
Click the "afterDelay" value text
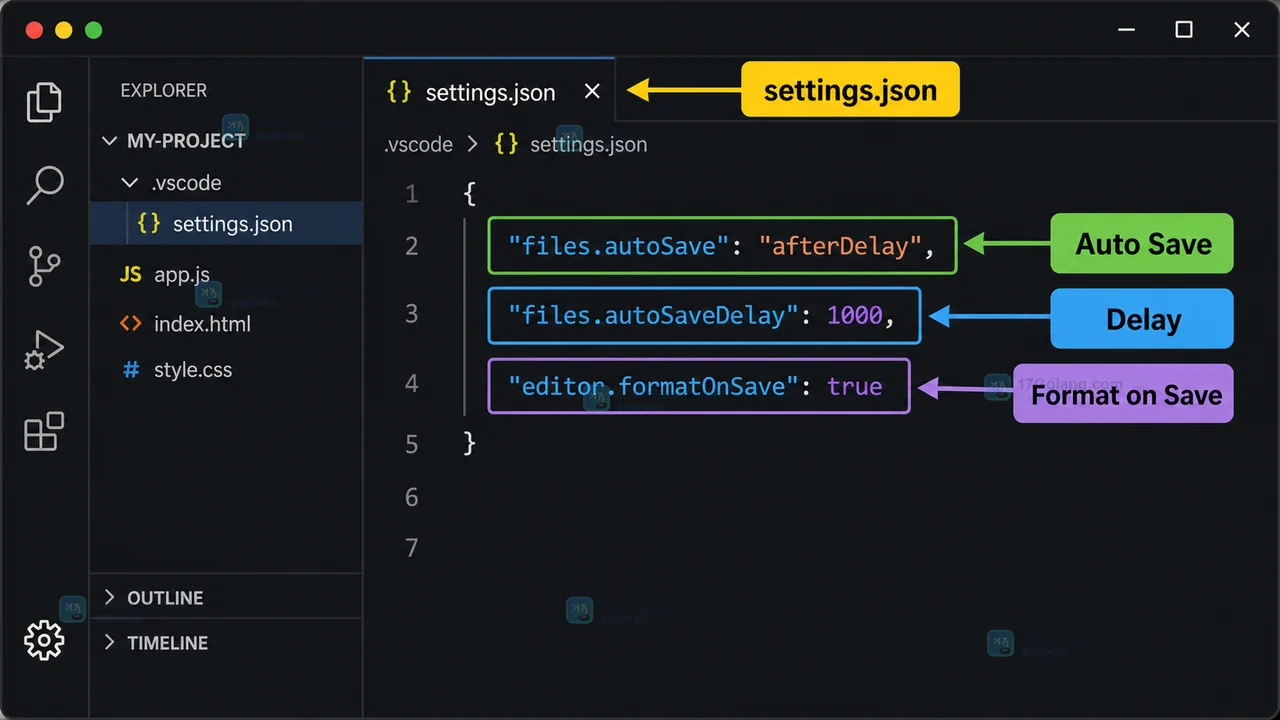tap(840, 245)
